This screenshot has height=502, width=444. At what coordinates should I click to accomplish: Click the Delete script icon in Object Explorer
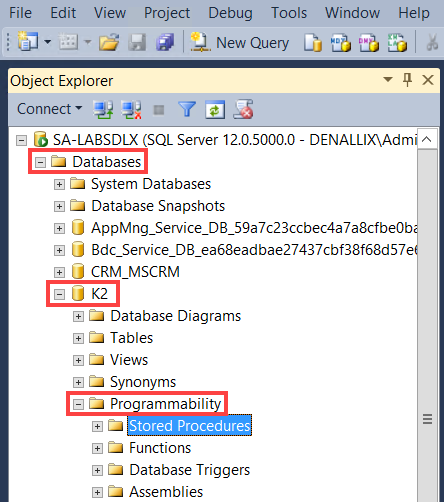pyautogui.click(x=243, y=109)
